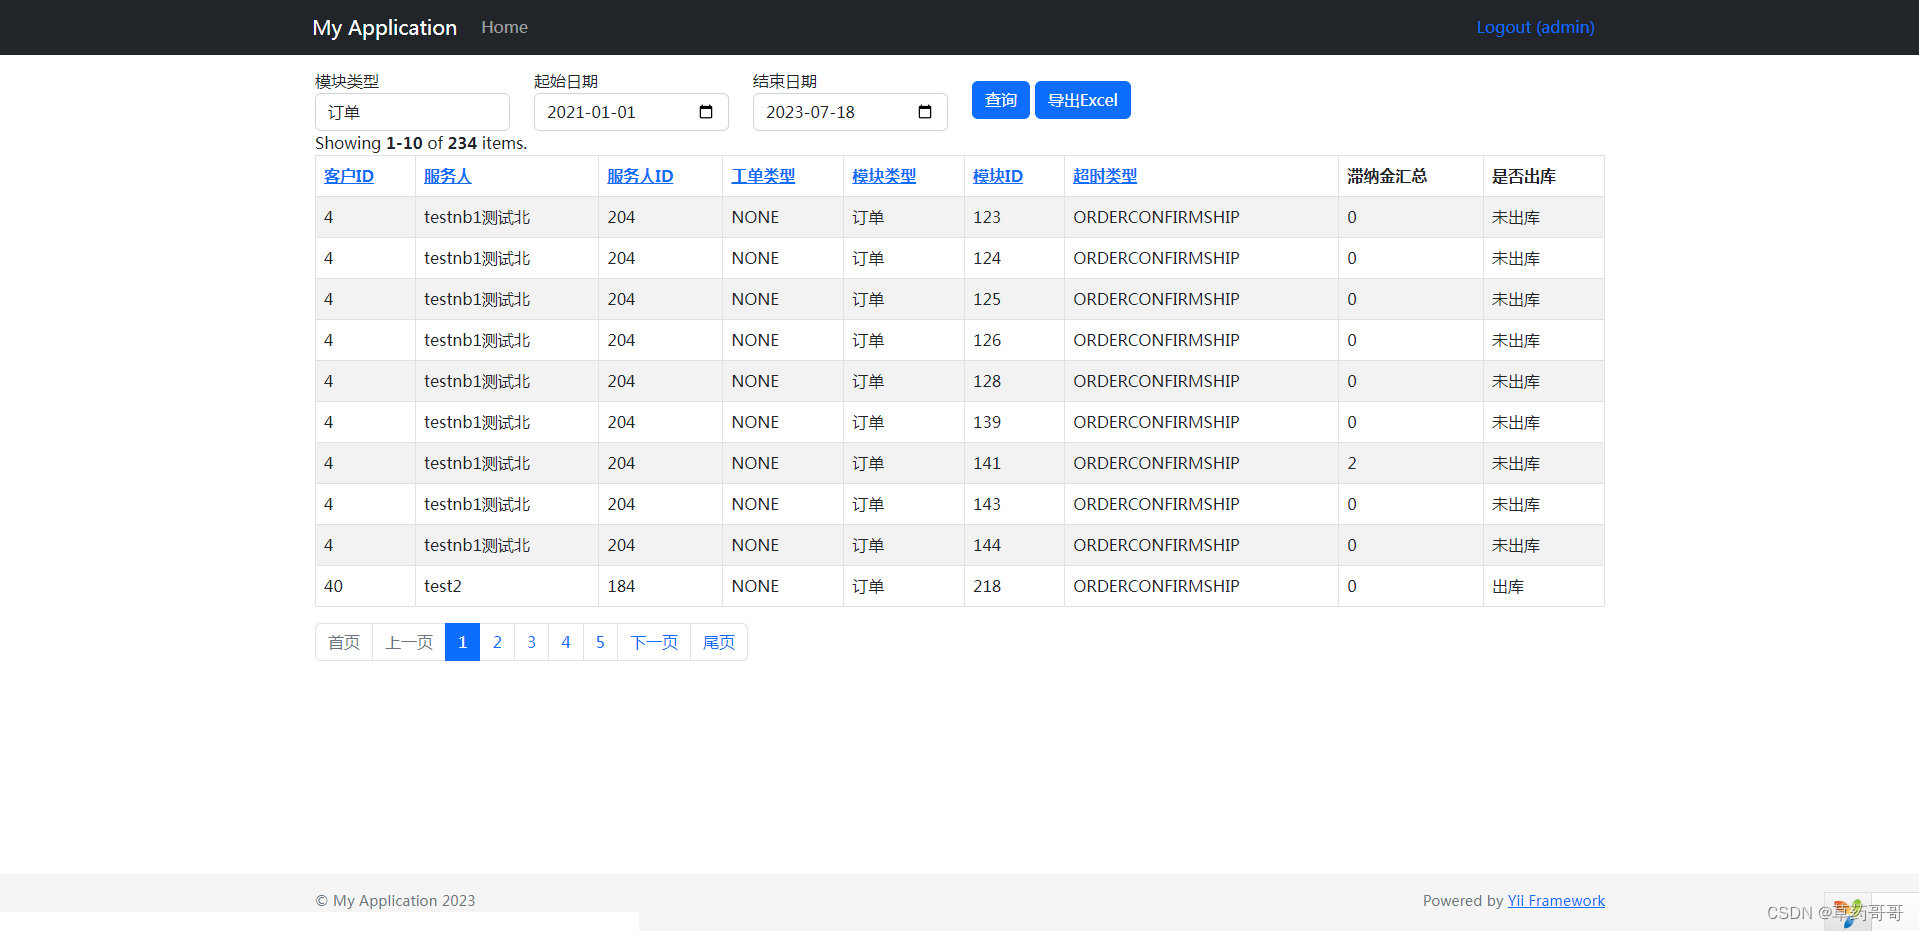Viewport: 1919px width, 931px height.
Task: Open the Yii Framework link in footer
Action: (1555, 900)
